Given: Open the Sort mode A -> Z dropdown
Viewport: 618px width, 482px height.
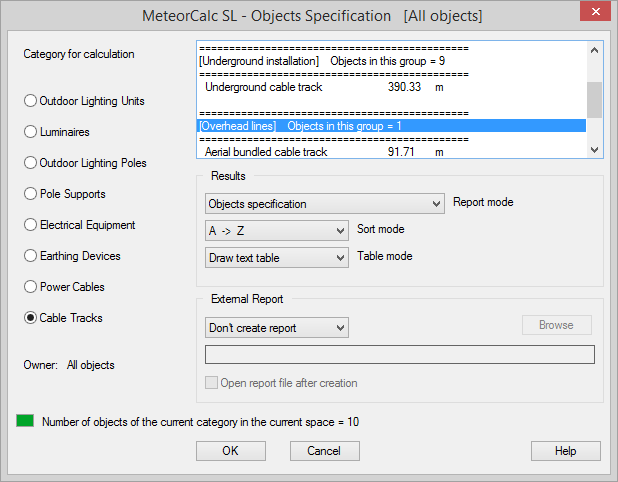Looking at the screenshot, I should 277,231.
